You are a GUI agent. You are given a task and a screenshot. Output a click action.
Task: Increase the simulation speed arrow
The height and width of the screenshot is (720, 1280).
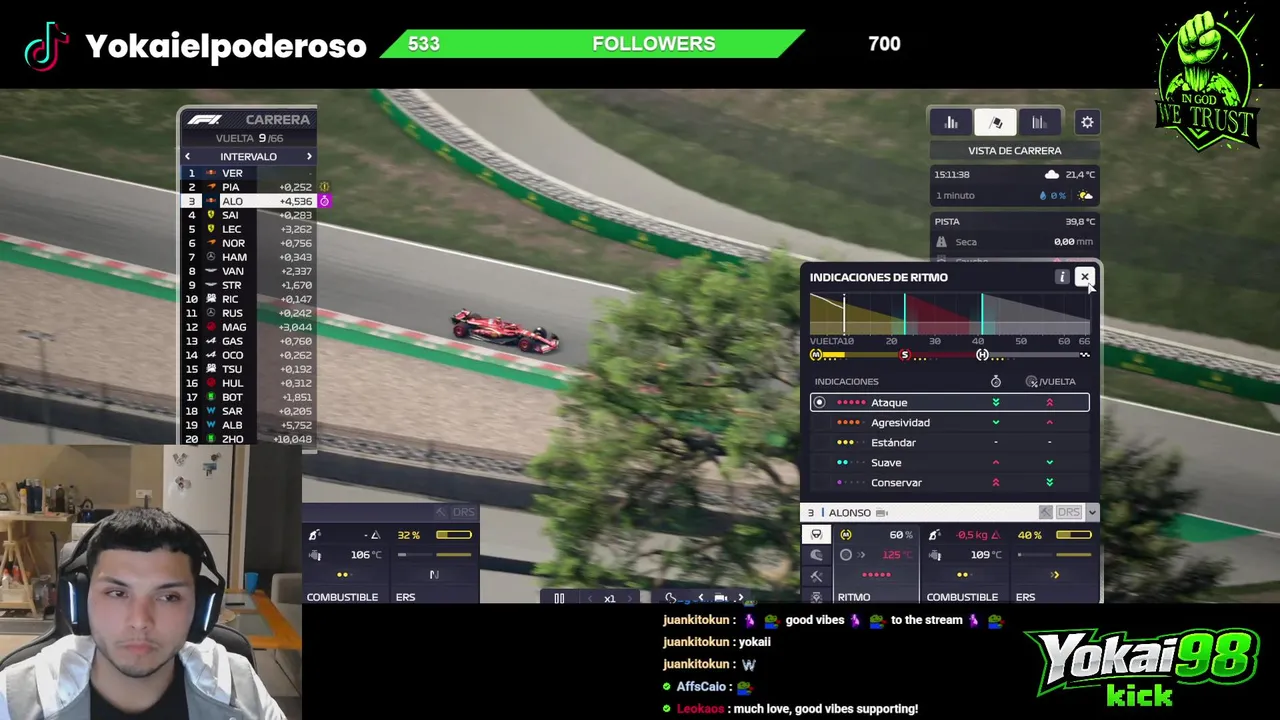click(x=630, y=598)
